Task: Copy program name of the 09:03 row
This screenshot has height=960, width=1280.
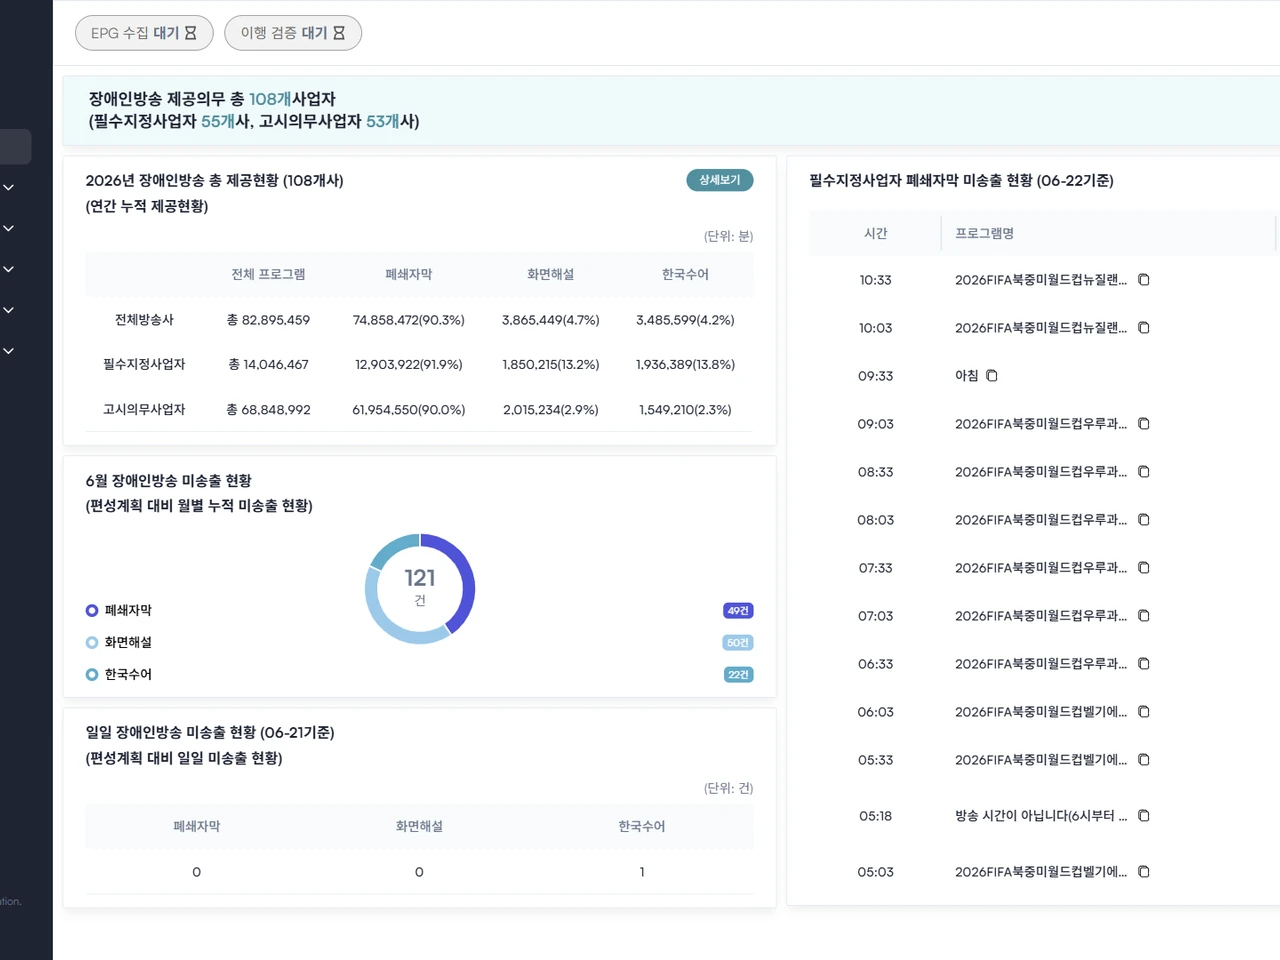Action: coord(1144,424)
